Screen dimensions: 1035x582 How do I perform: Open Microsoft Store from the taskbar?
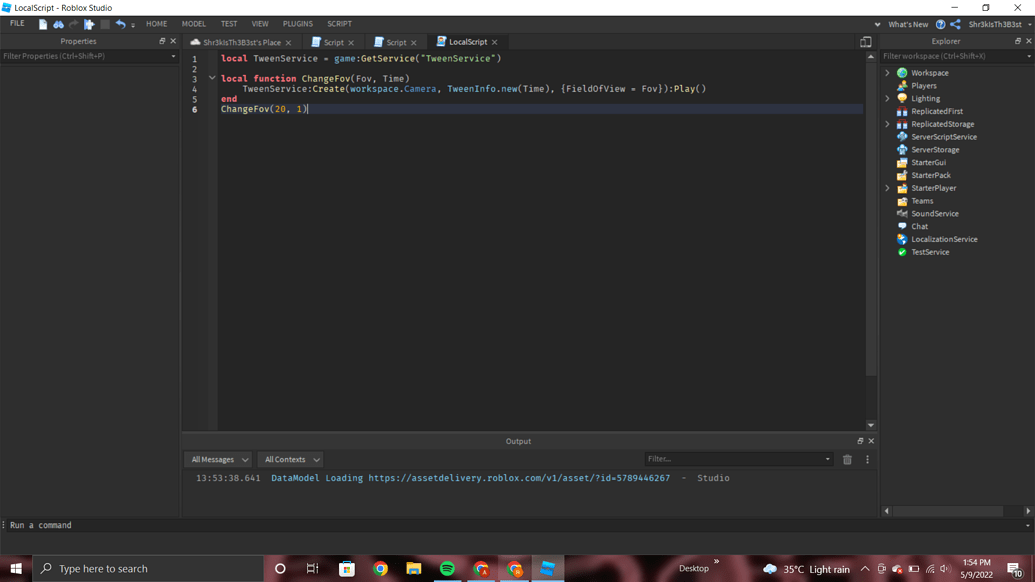click(x=347, y=568)
